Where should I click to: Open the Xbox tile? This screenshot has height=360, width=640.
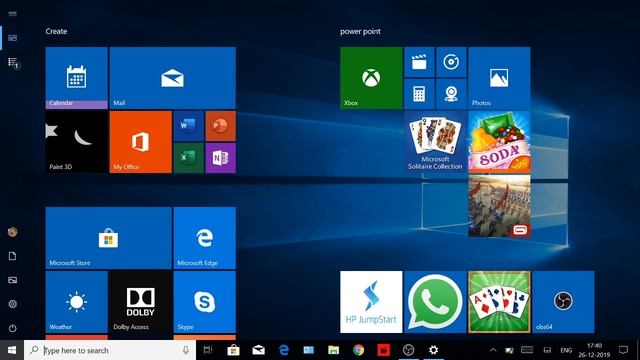(371, 78)
